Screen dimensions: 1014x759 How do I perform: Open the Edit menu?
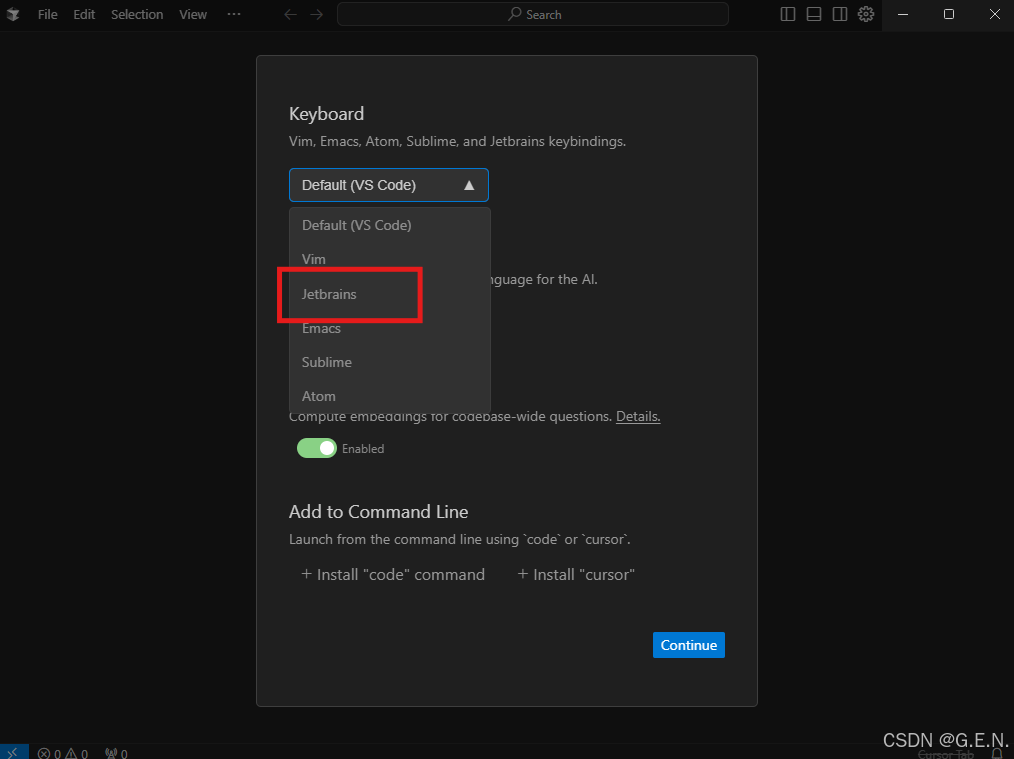click(x=84, y=14)
